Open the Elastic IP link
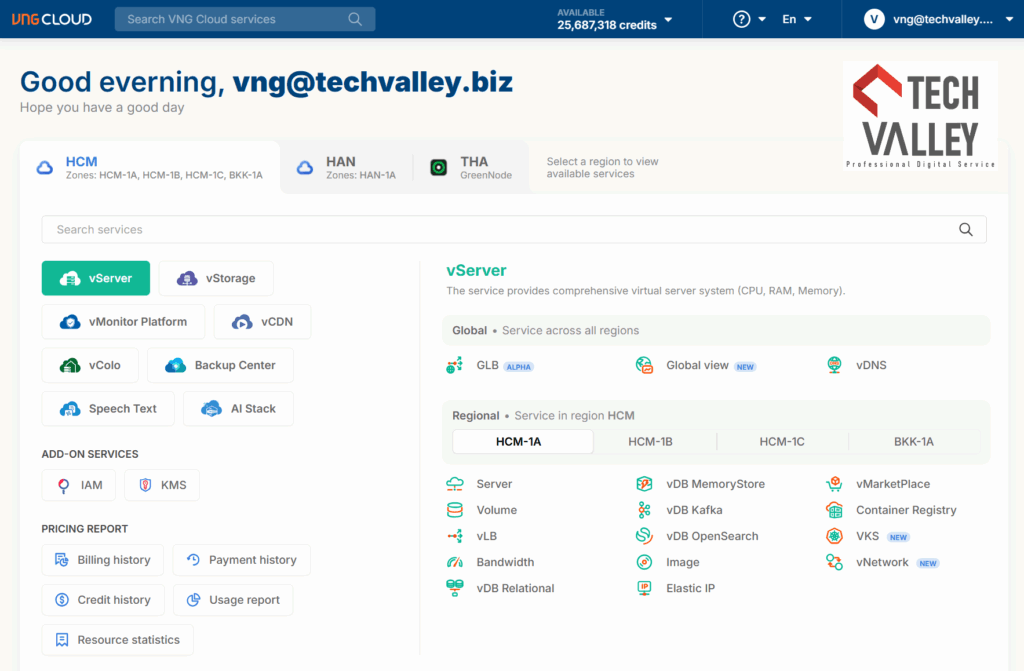This screenshot has width=1024, height=671. pyautogui.click(x=690, y=588)
